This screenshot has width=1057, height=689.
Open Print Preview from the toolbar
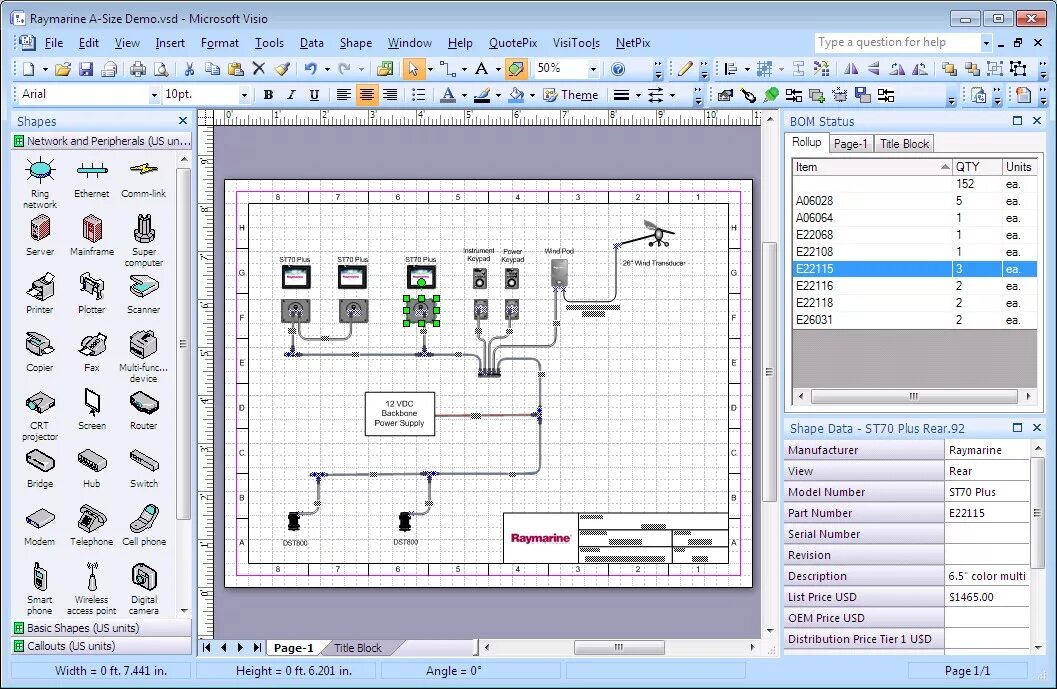tap(161, 69)
